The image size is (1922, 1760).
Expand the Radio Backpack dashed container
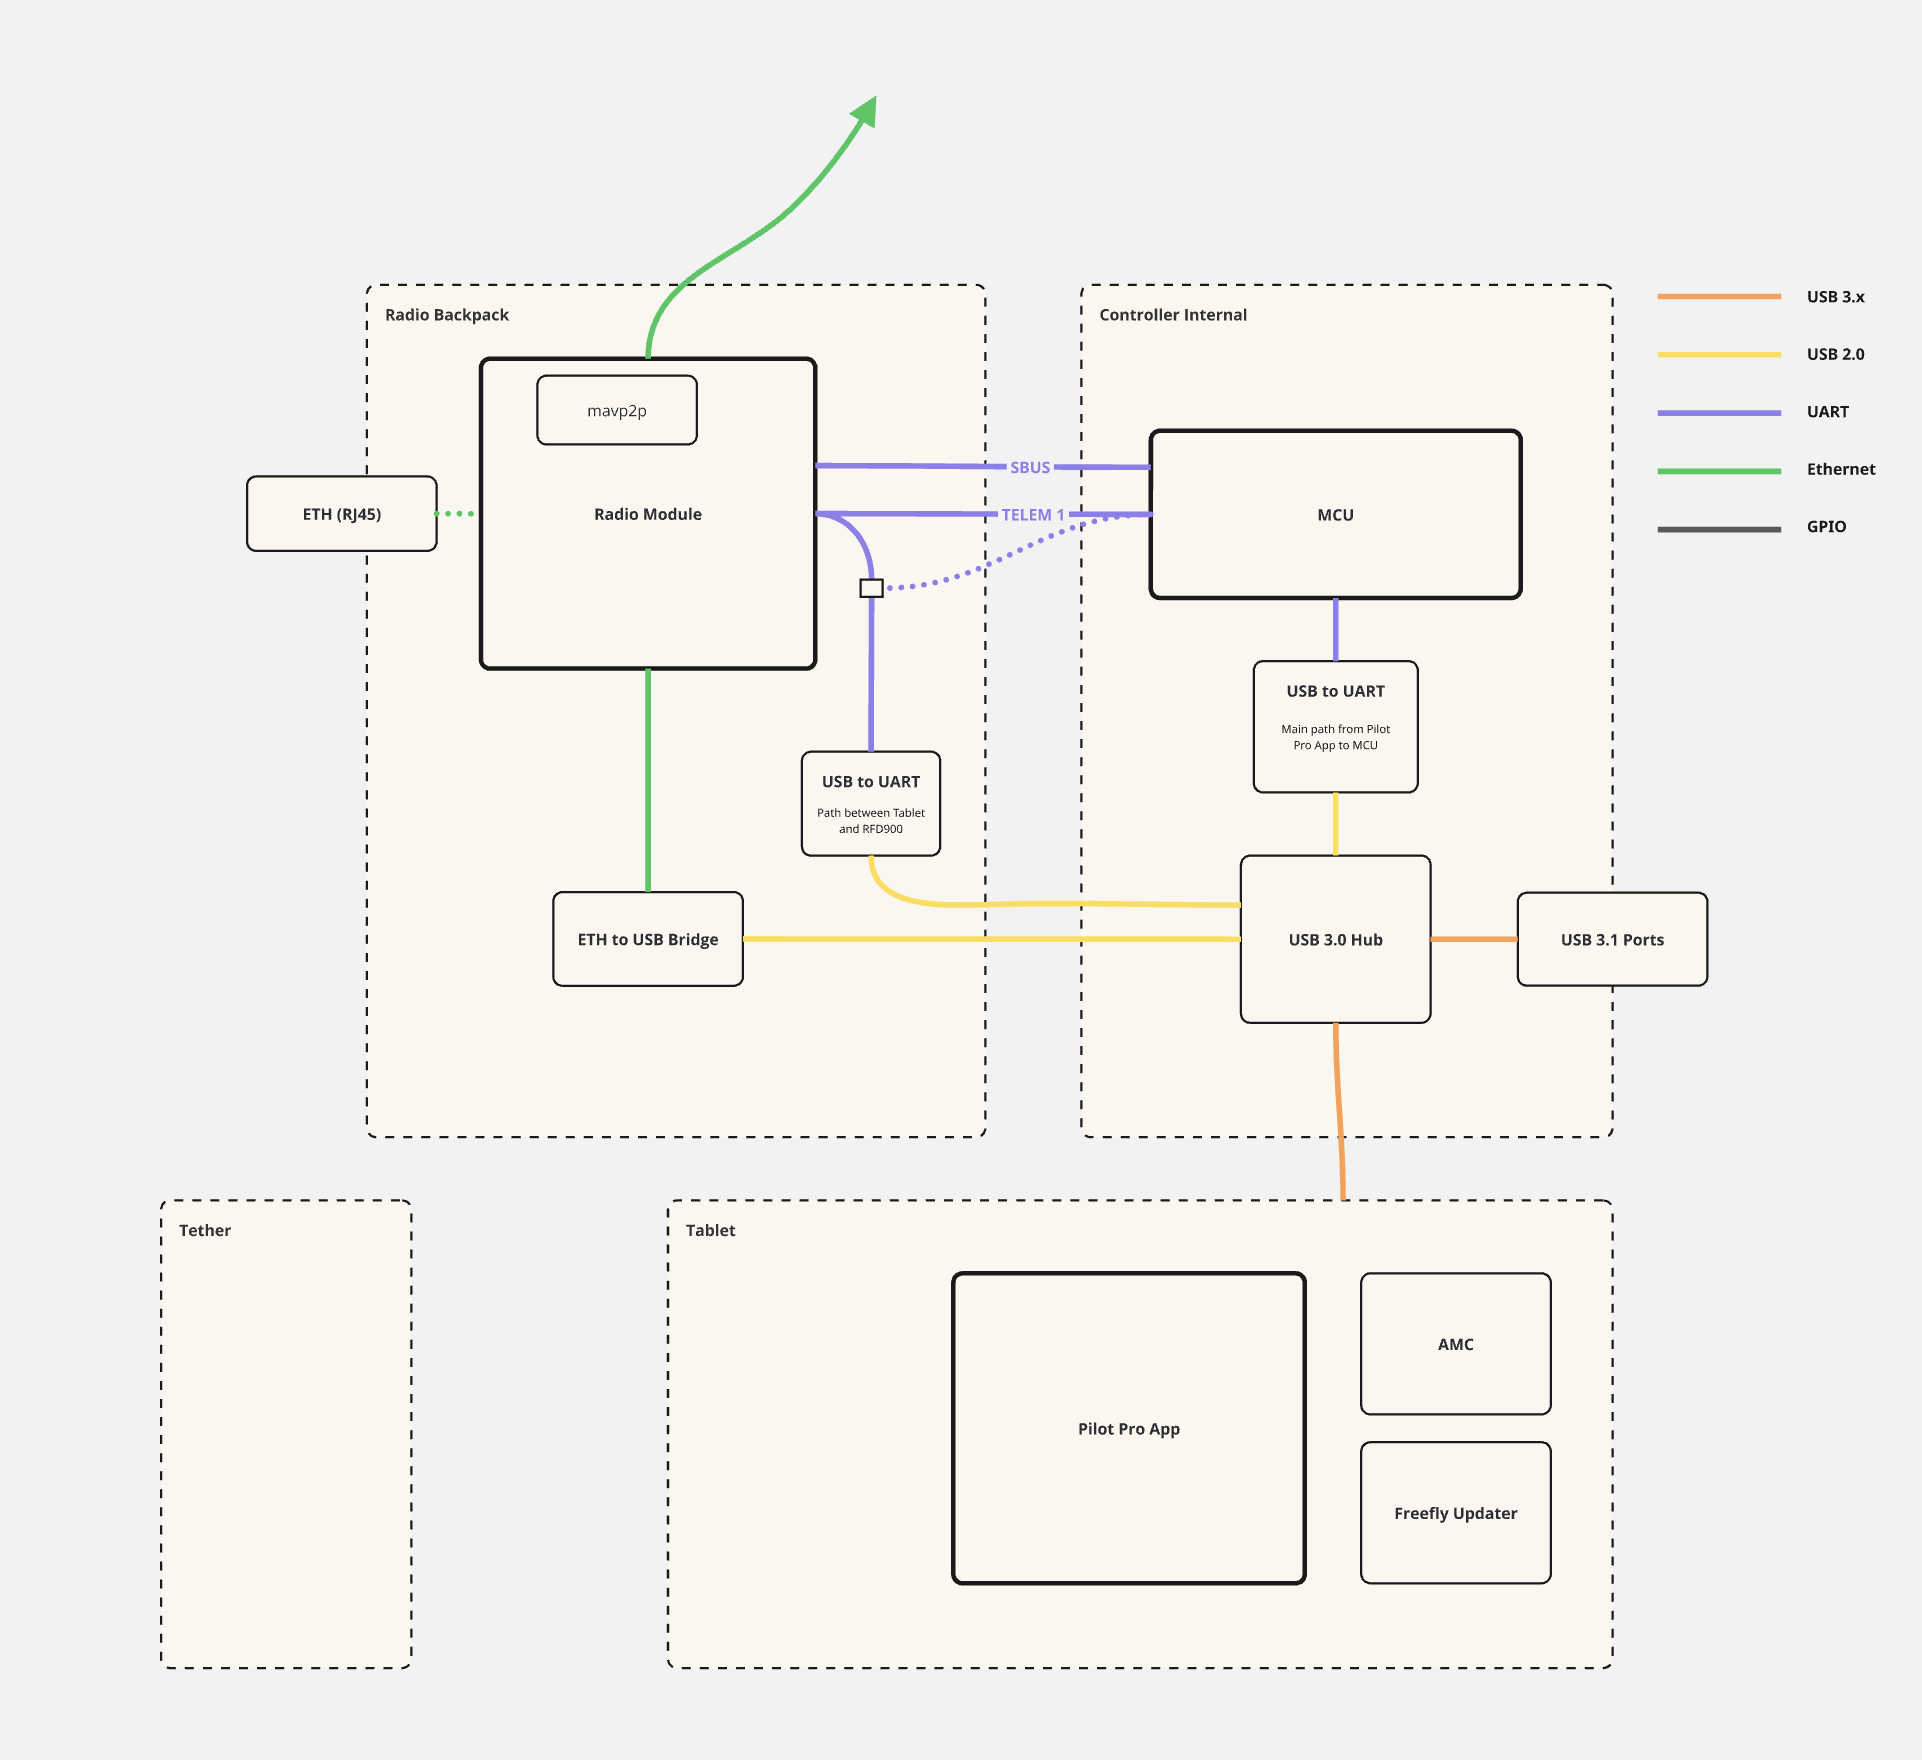point(448,314)
